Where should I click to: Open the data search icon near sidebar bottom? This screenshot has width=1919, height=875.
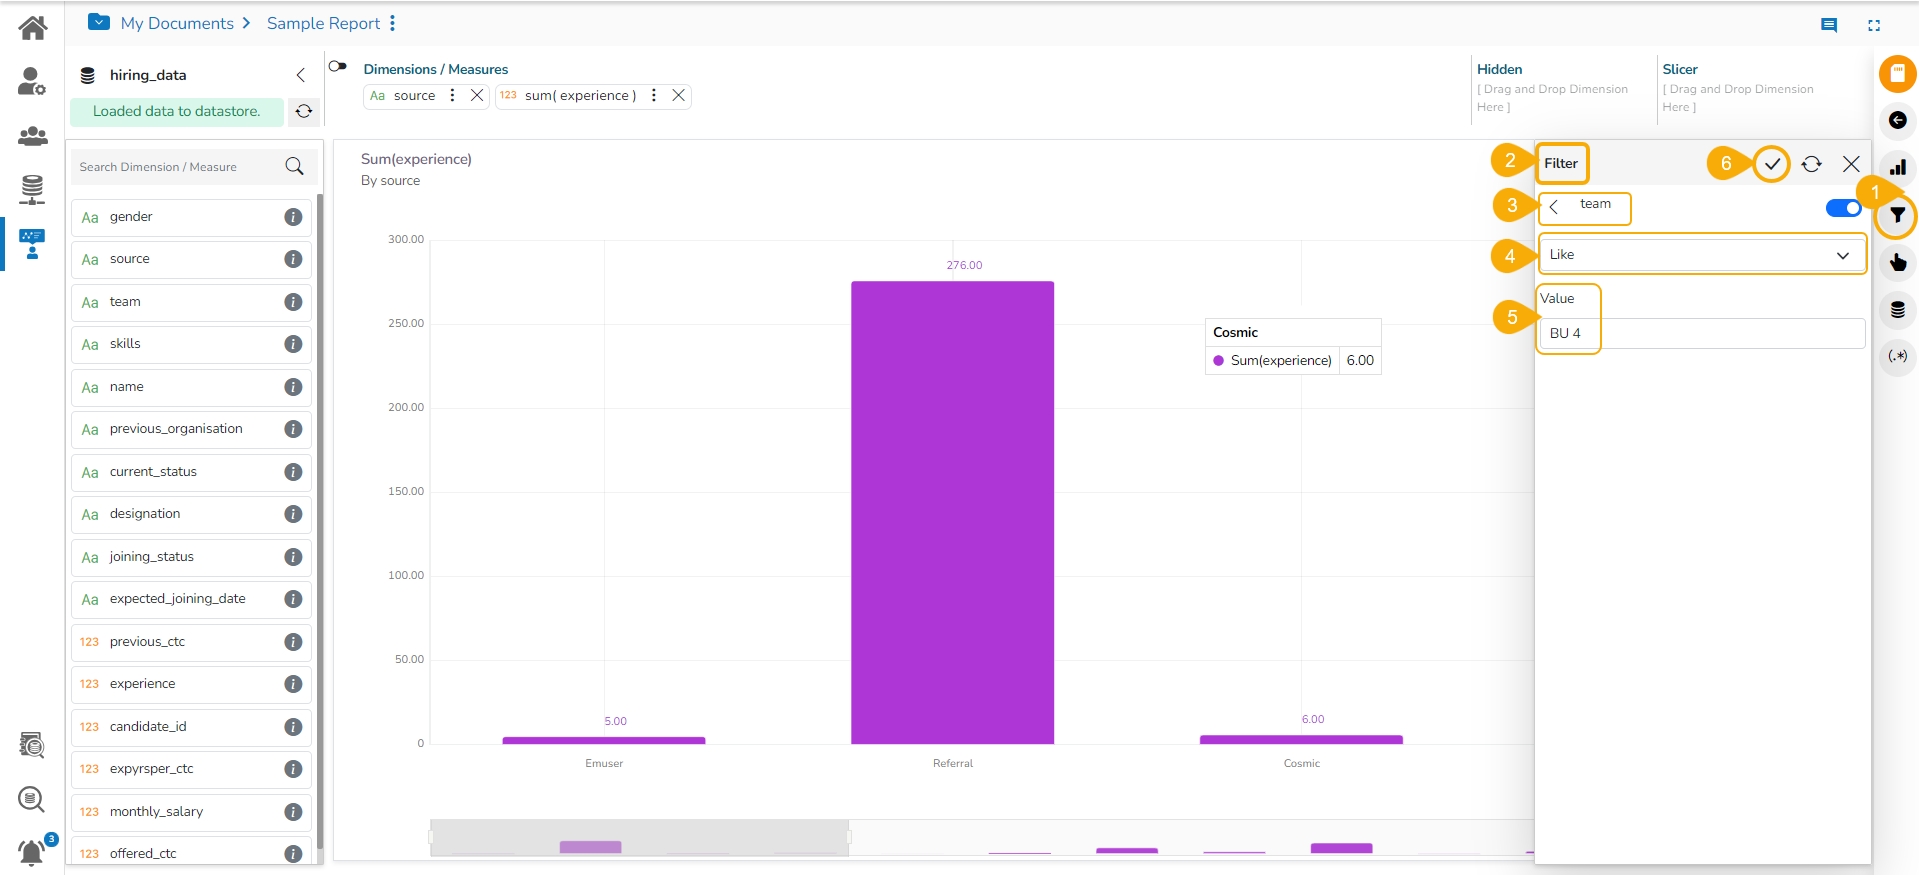(32, 745)
